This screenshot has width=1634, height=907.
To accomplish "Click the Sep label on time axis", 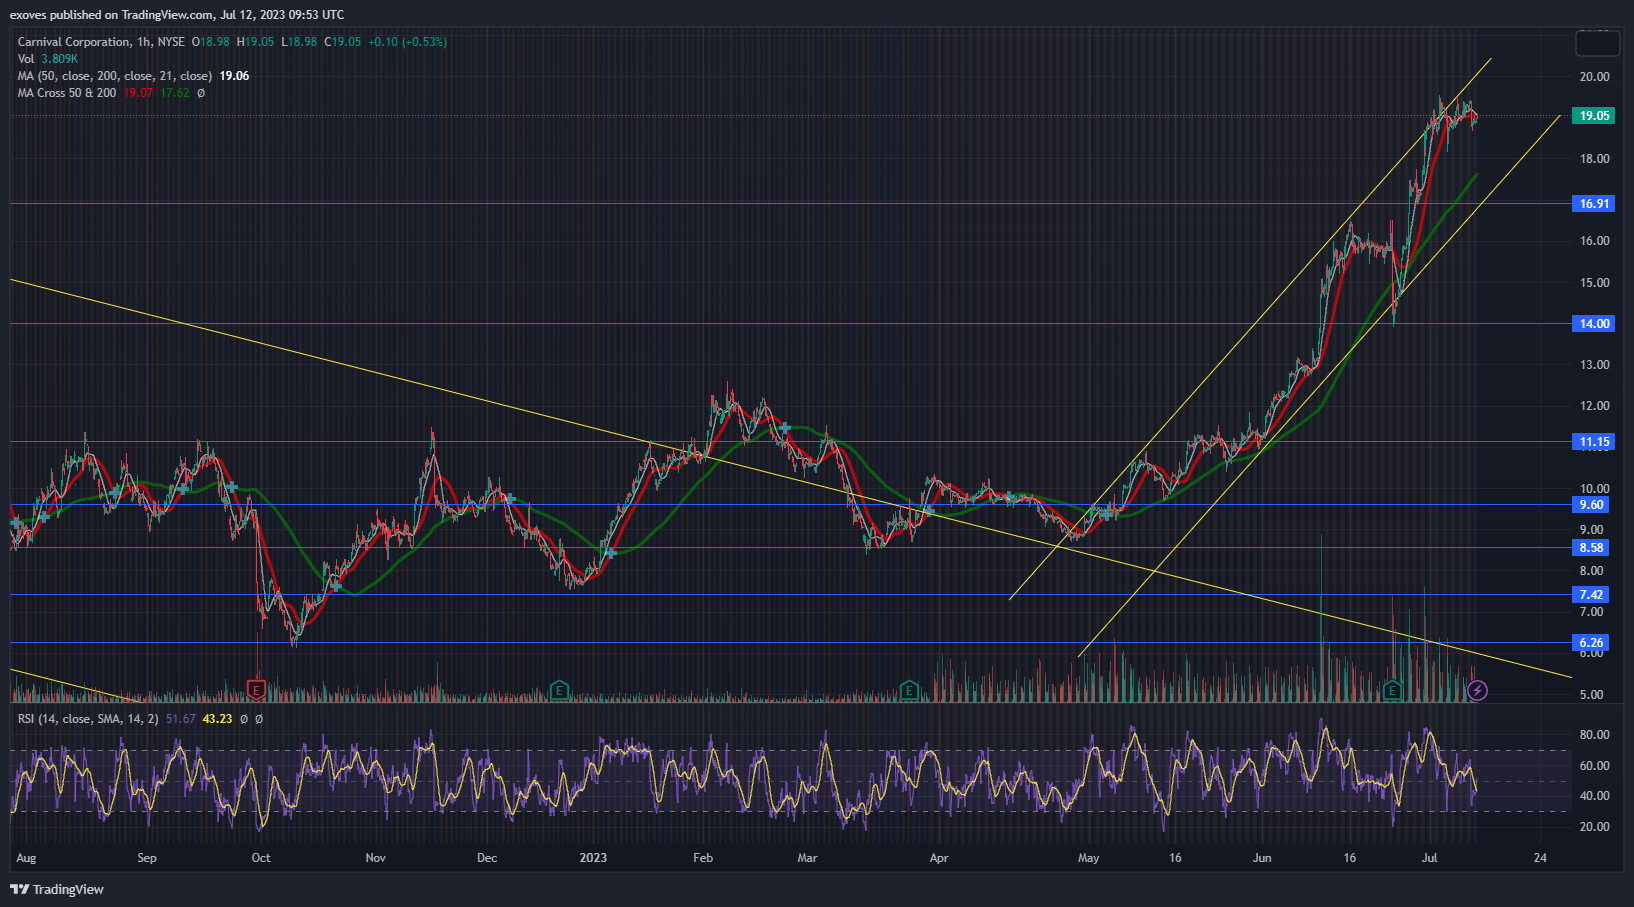I will point(147,858).
